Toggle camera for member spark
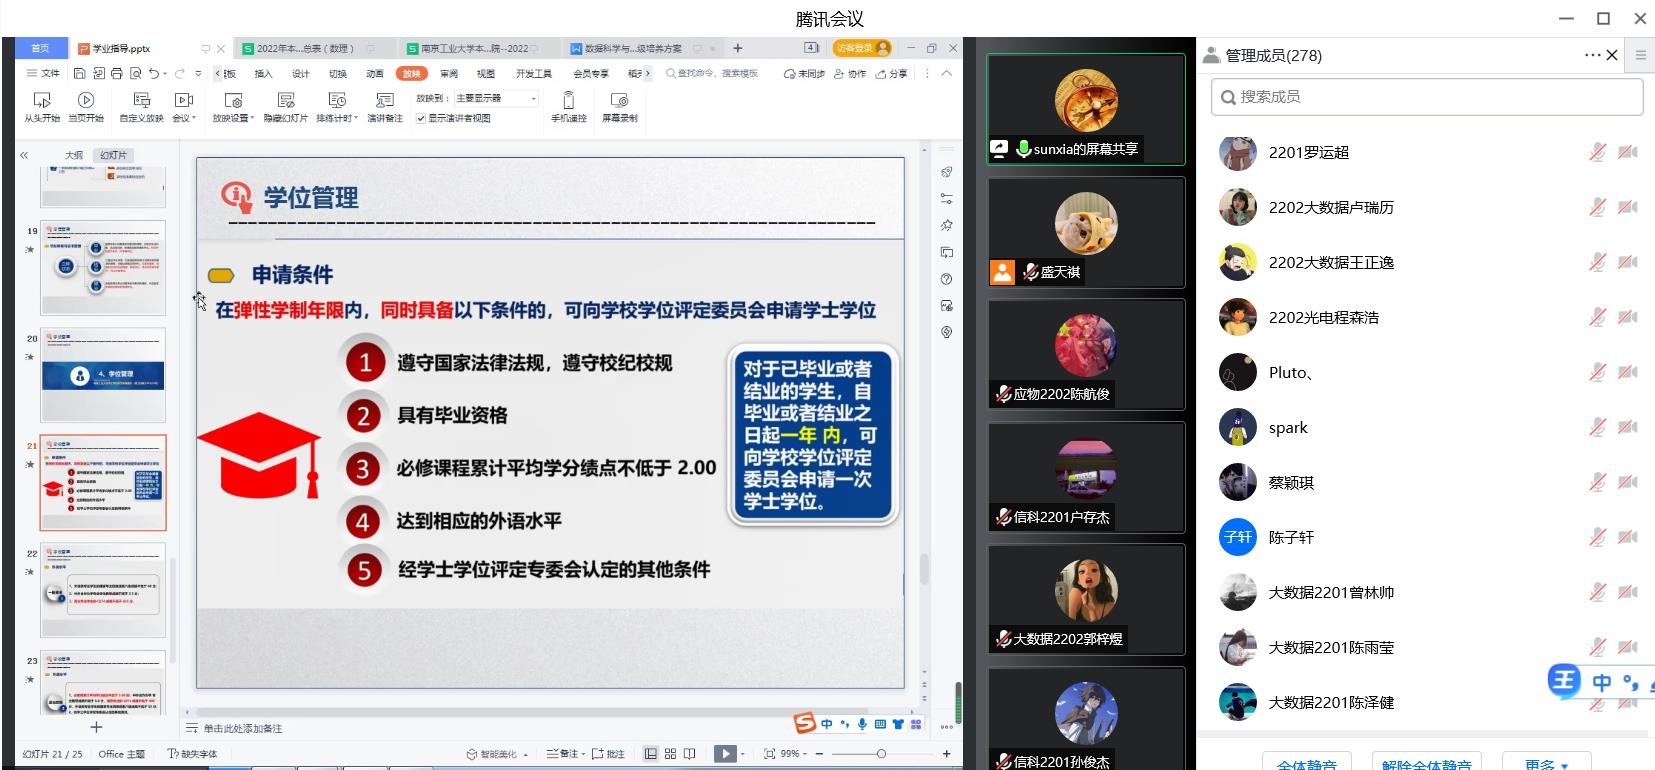 coord(1627,427)
